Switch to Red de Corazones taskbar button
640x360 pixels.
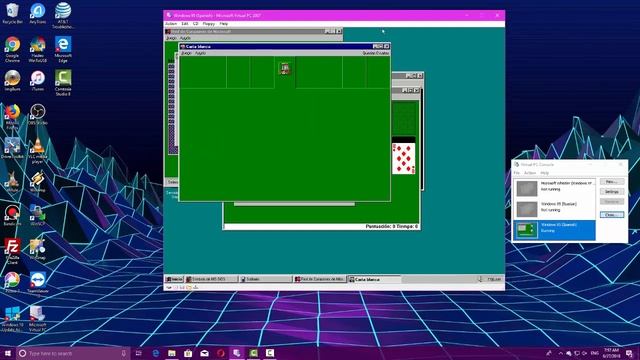(320, 279)
